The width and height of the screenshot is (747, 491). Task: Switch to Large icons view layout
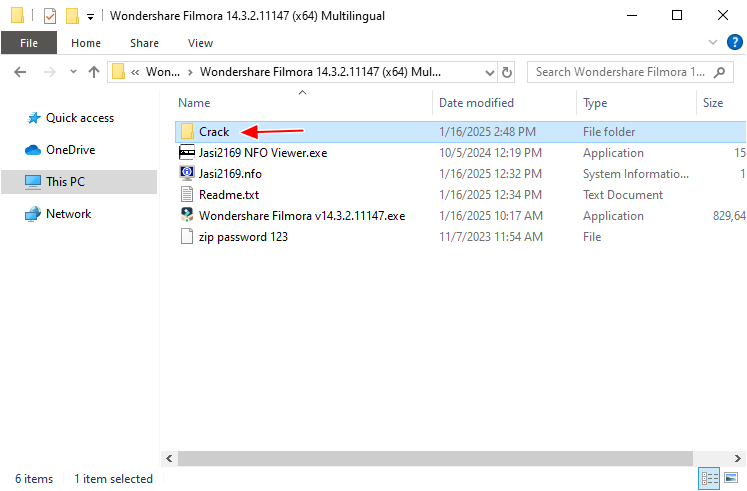[x=729, y=478]
